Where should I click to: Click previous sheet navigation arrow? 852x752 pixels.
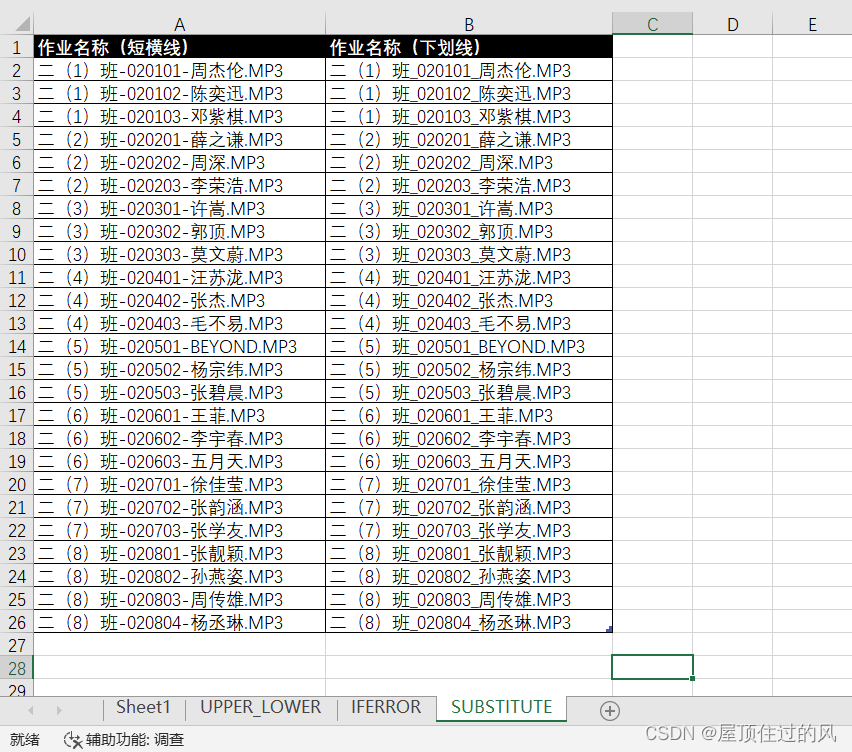[x=31, y=710]
